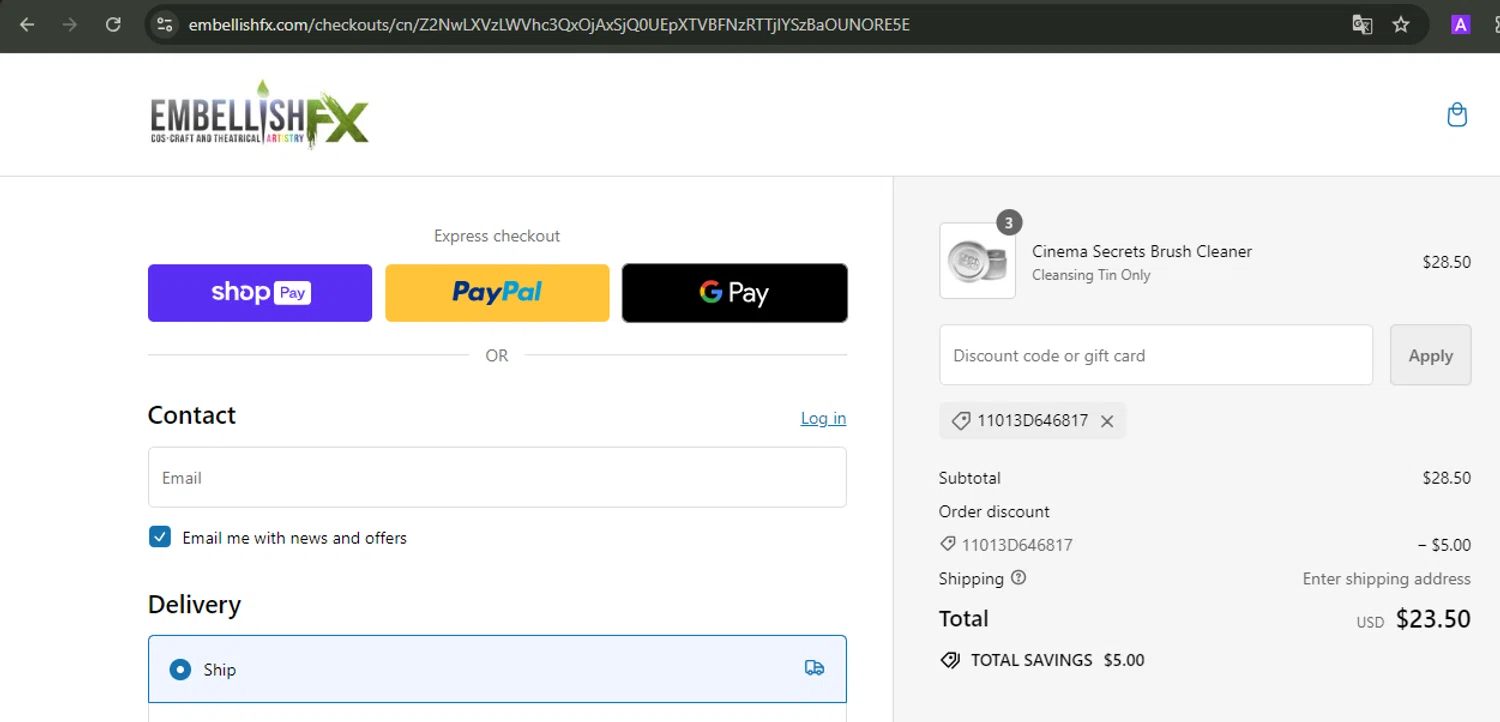Click the Delivery section heading
Viewport: 1500px width, 722px height.
point(194,605)
